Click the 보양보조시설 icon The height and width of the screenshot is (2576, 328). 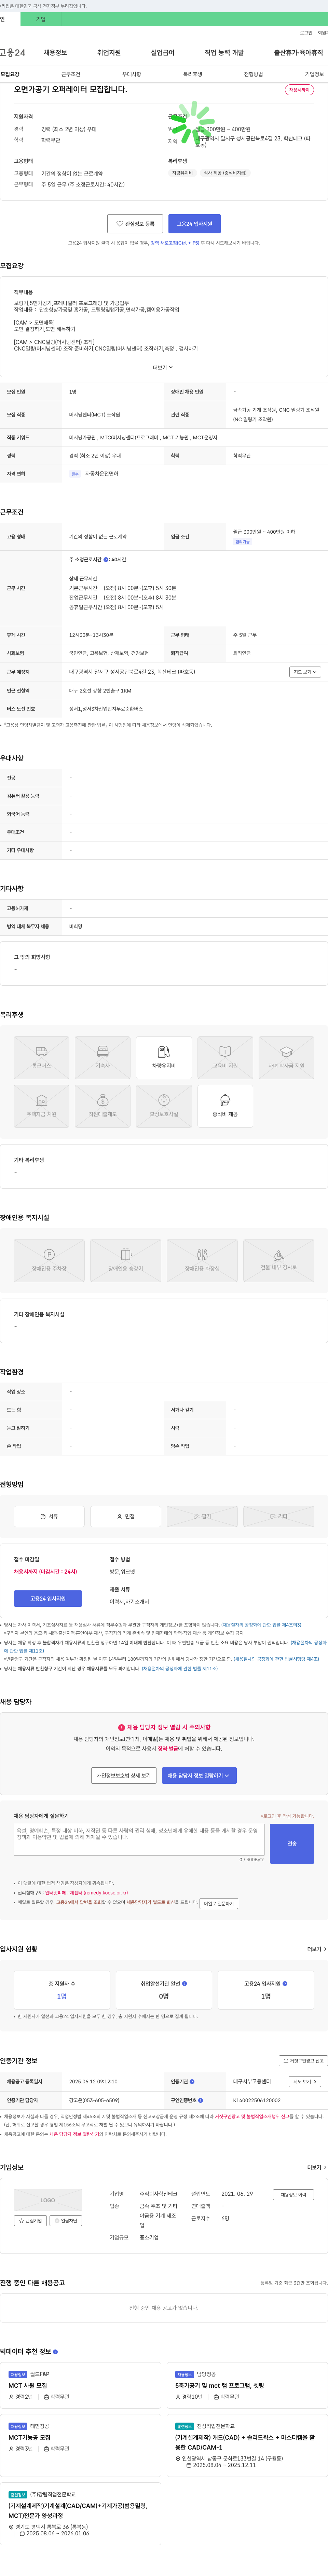click(x=164, y=1106)
